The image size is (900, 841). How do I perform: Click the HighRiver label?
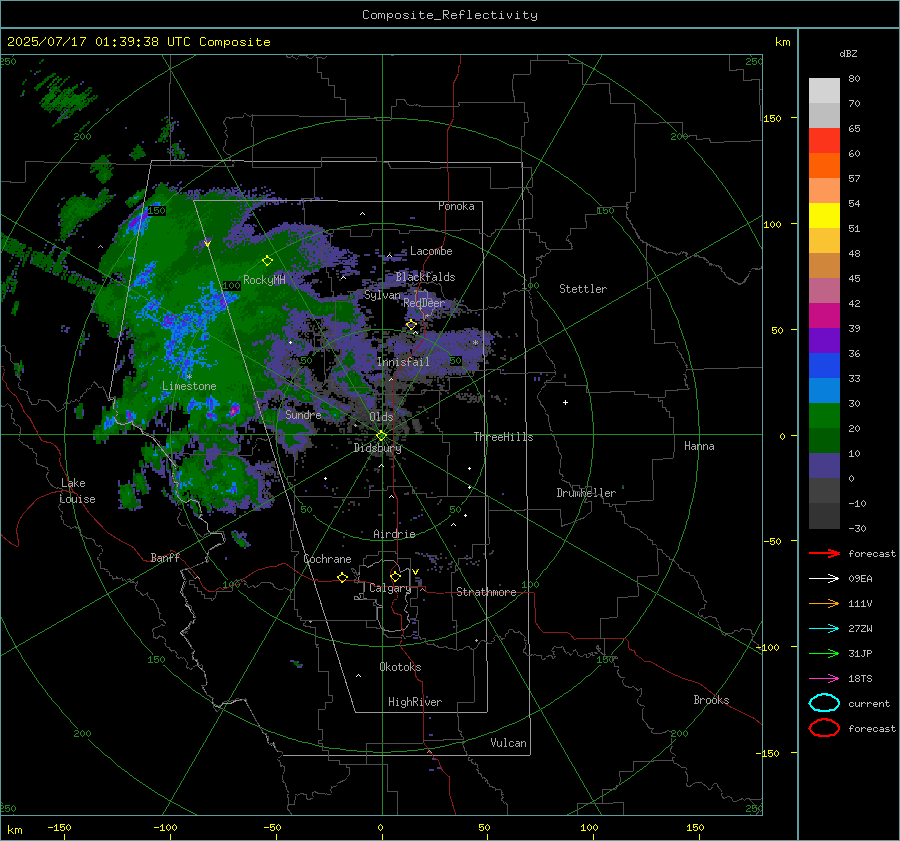[x=415, y=702]
